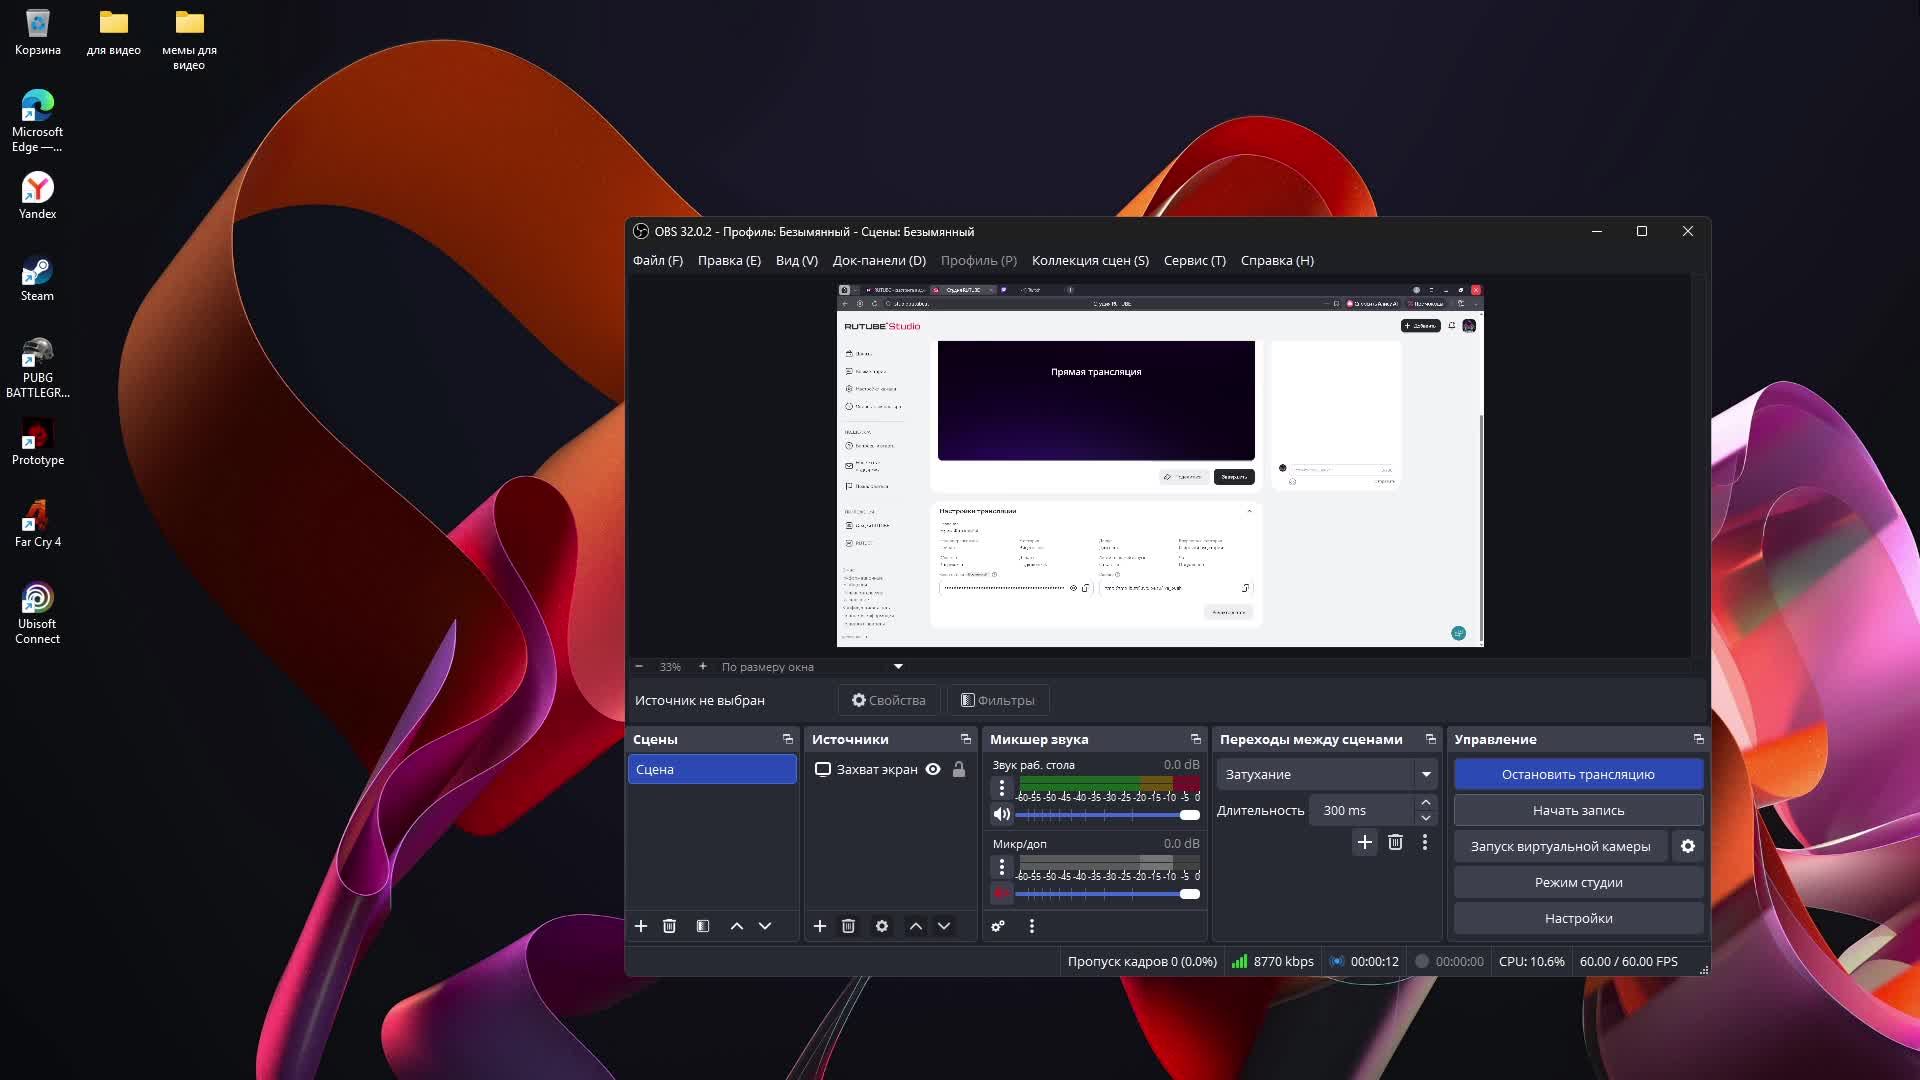
Task: Move source down with arrow icon
Action: click(x=944, y=926)
